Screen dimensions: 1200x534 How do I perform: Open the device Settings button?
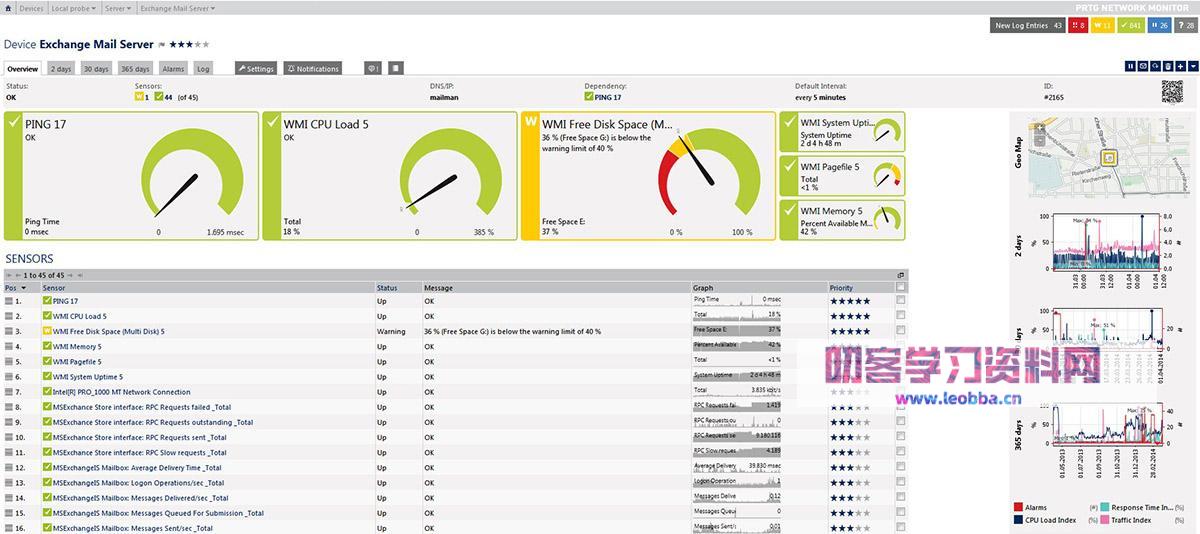click(x=256, y=69)
